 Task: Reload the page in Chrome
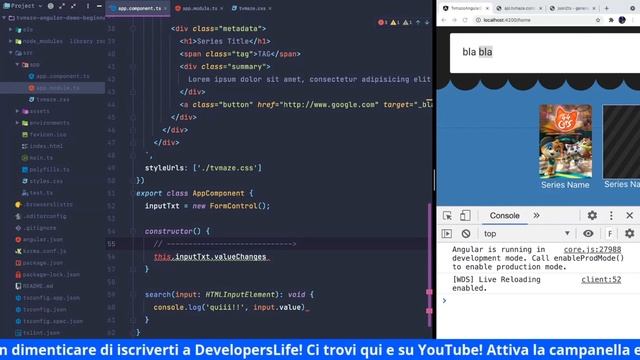point(465,20)
